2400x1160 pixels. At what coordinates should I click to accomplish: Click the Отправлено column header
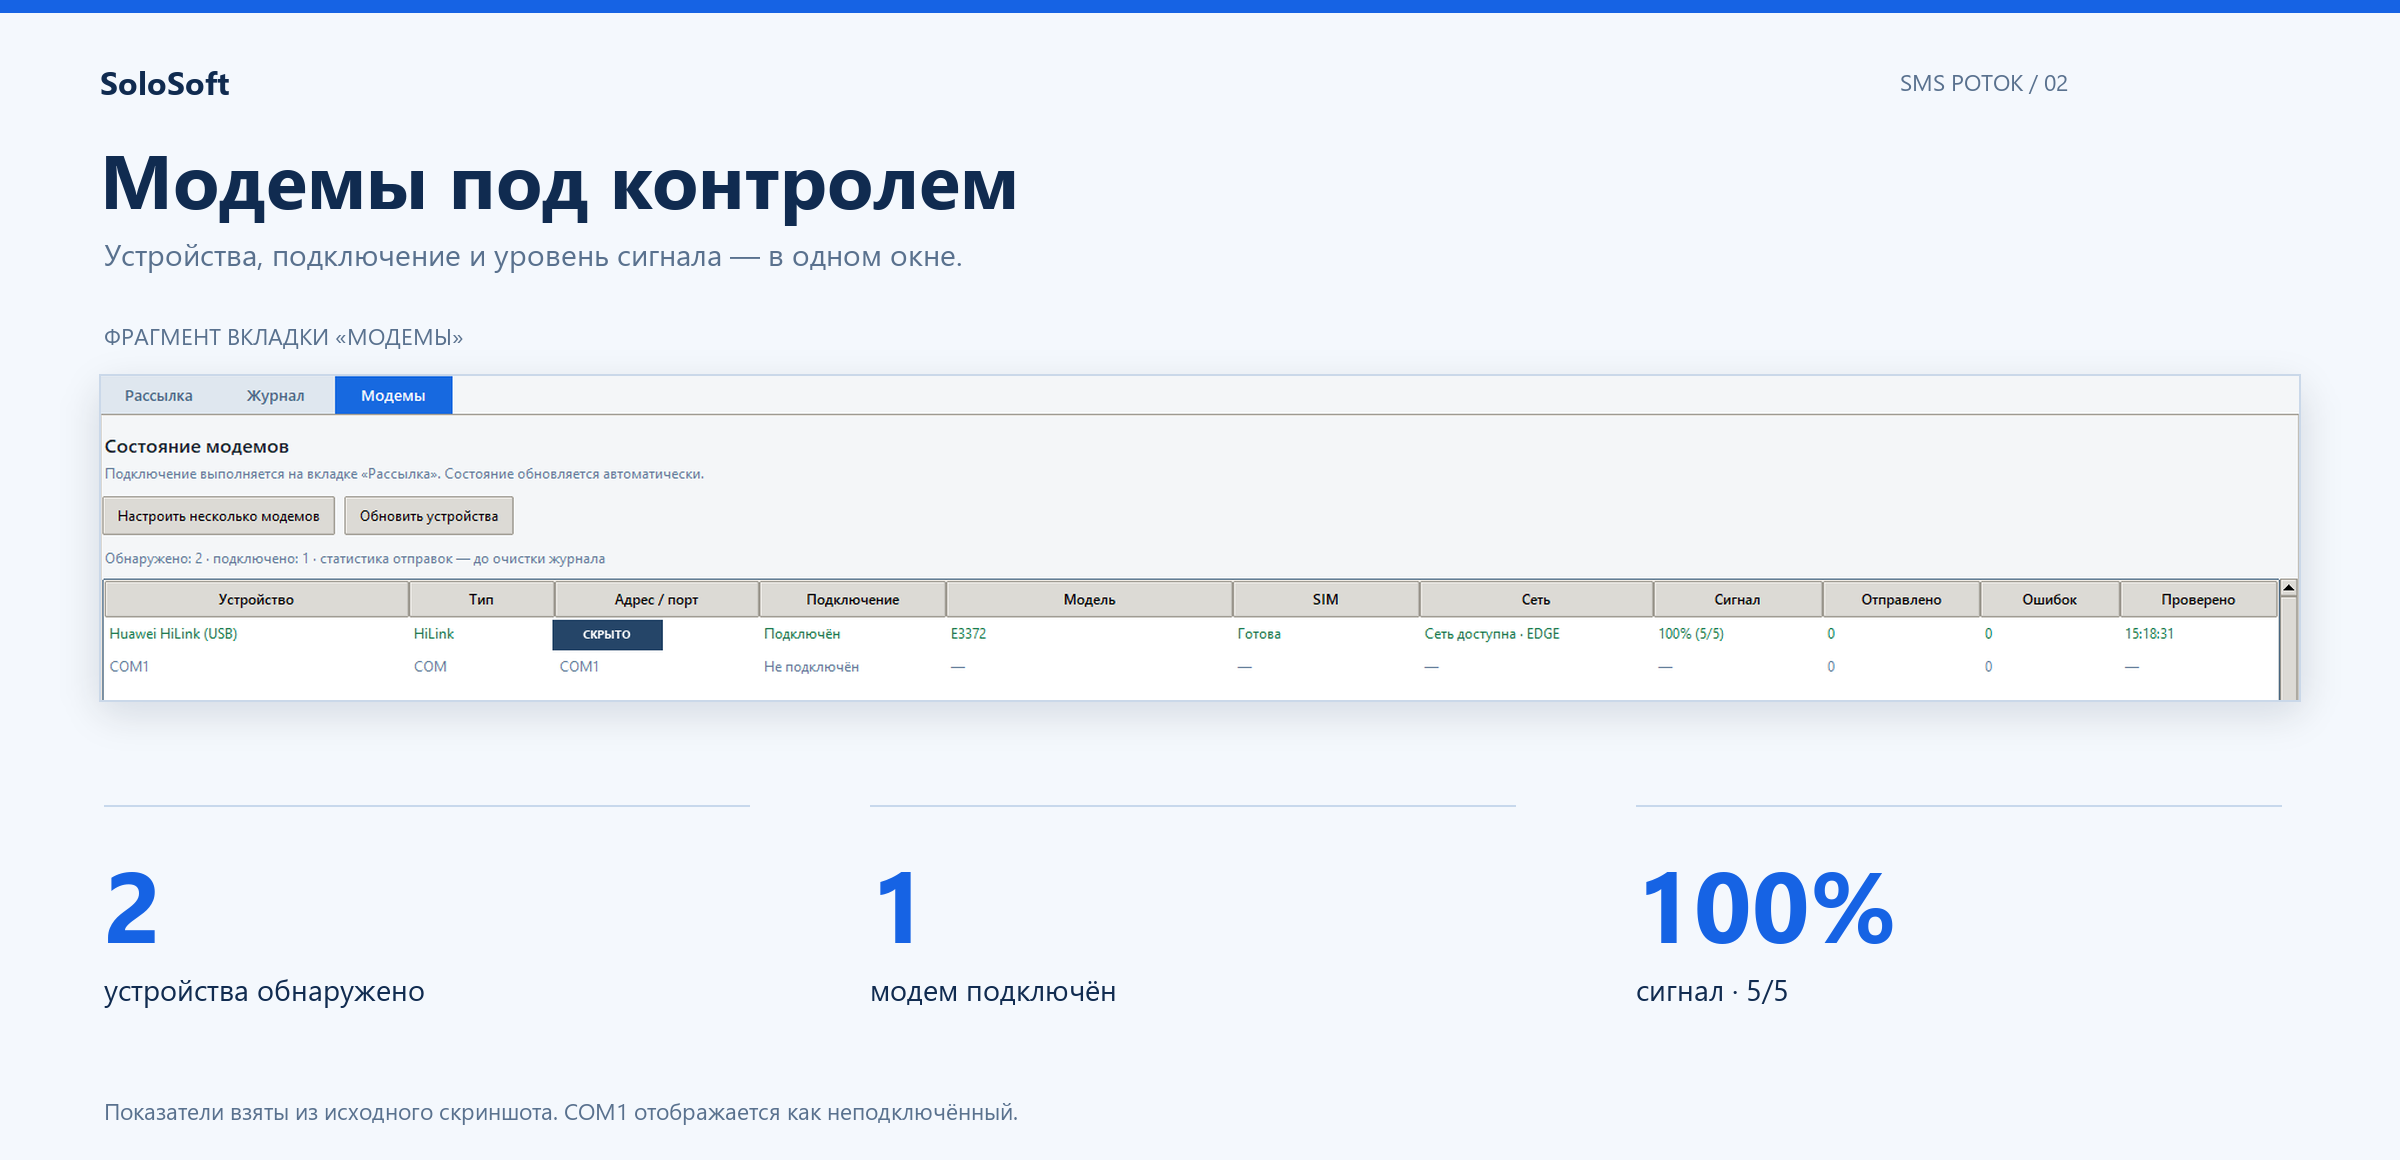click(1901, 599)
